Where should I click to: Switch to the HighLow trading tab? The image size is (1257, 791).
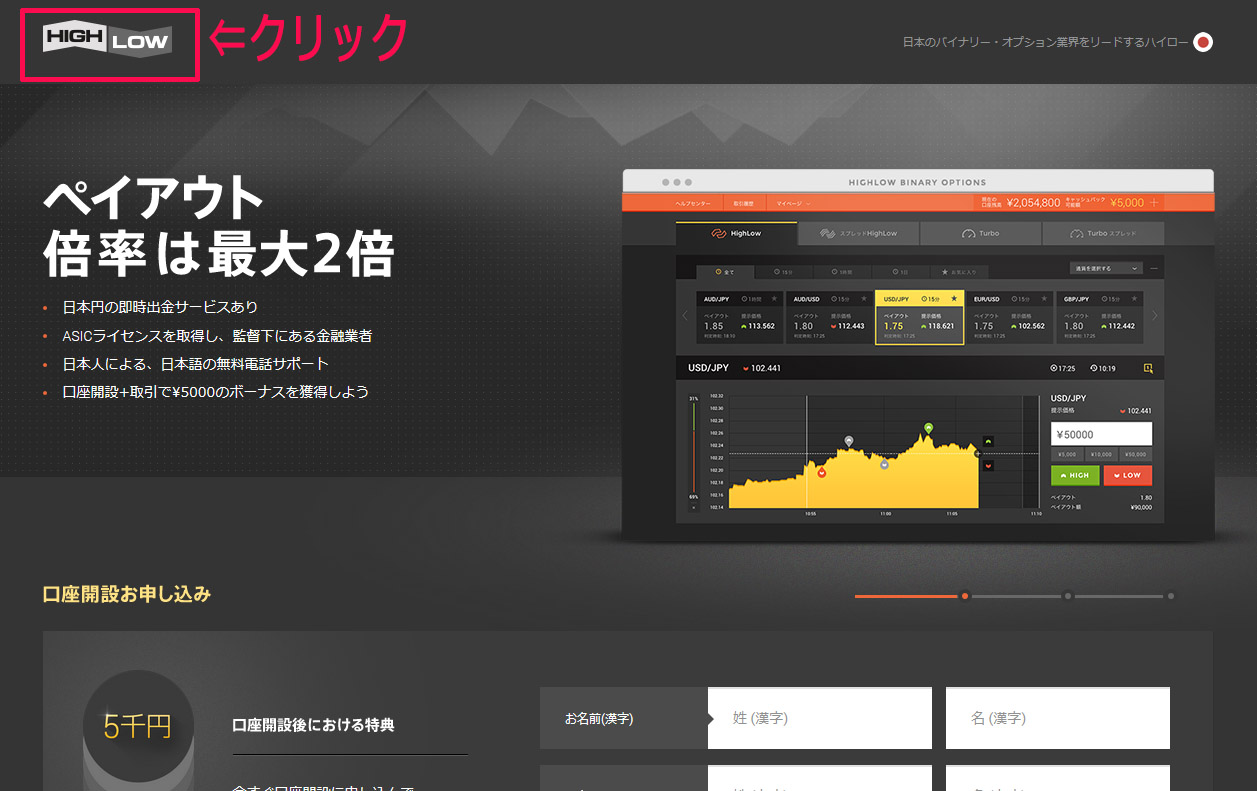click(737, 234)
